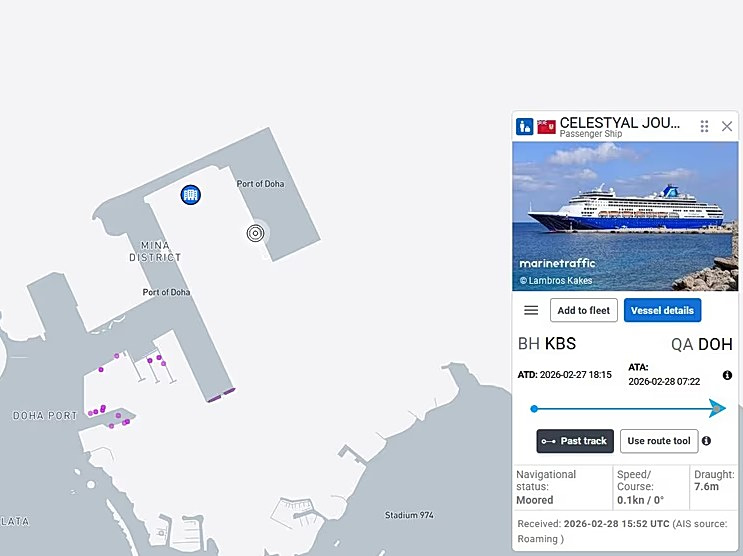The height and width of the screenshot is (556, 743).
Task: Toggle the Past track button
Action: 575,441
